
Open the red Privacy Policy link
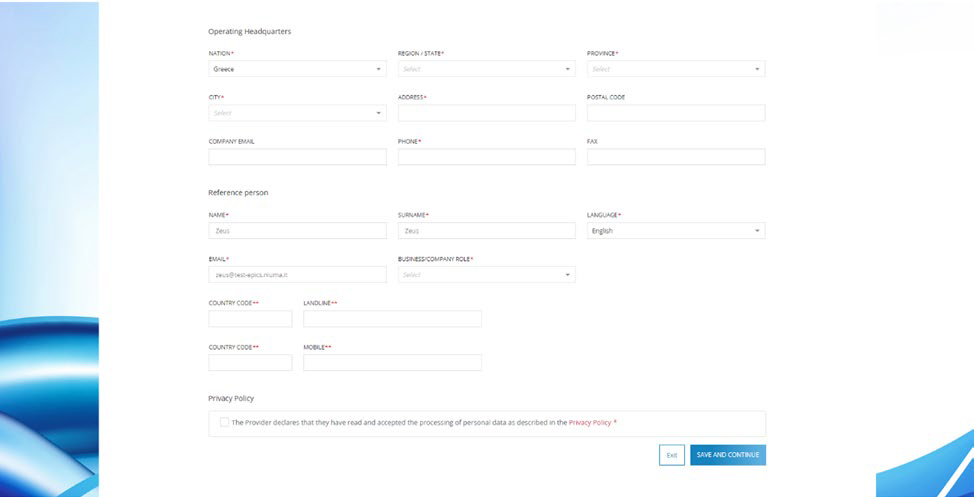(x=590, y=423)
